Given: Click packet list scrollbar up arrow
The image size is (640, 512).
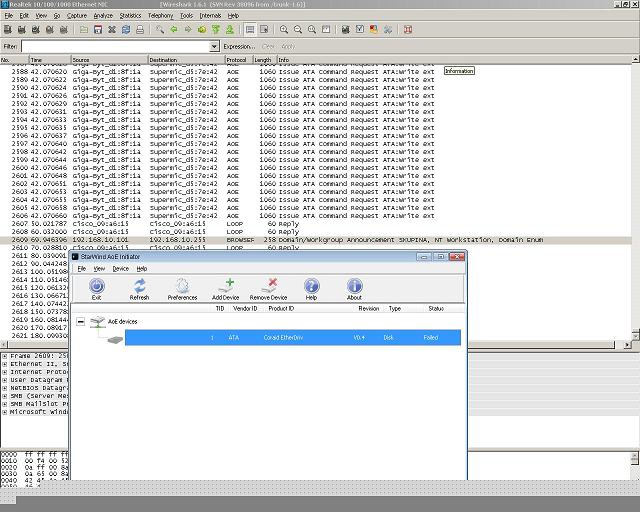Looking at the screenshot, I should (636, 59).
